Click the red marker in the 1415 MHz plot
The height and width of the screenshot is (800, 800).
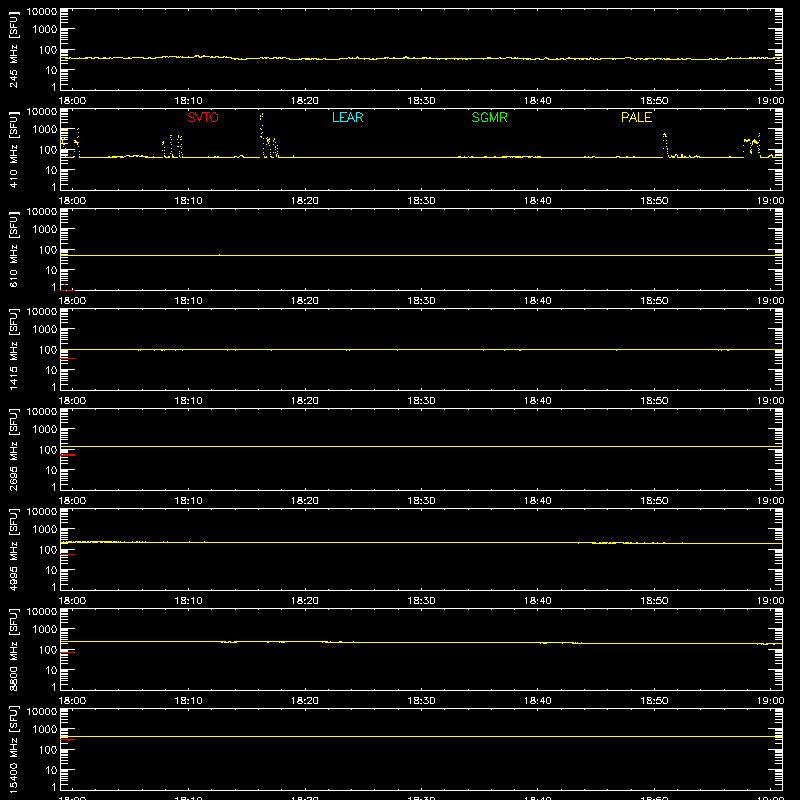pos(67,359)
